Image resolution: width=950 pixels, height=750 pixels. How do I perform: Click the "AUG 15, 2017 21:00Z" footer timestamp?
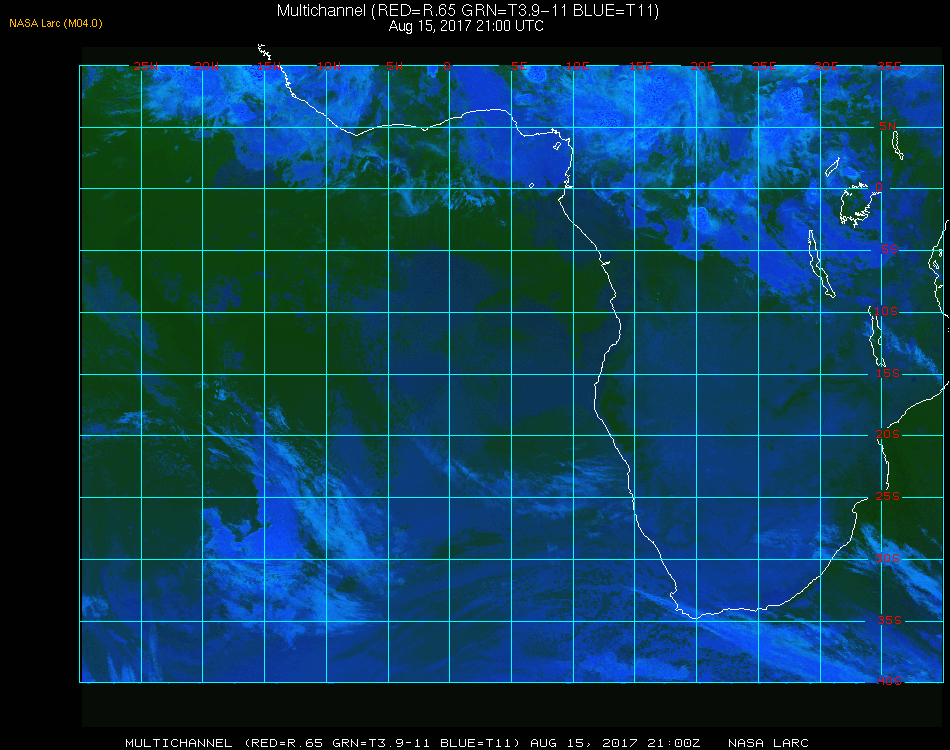(x=615, y=743)
